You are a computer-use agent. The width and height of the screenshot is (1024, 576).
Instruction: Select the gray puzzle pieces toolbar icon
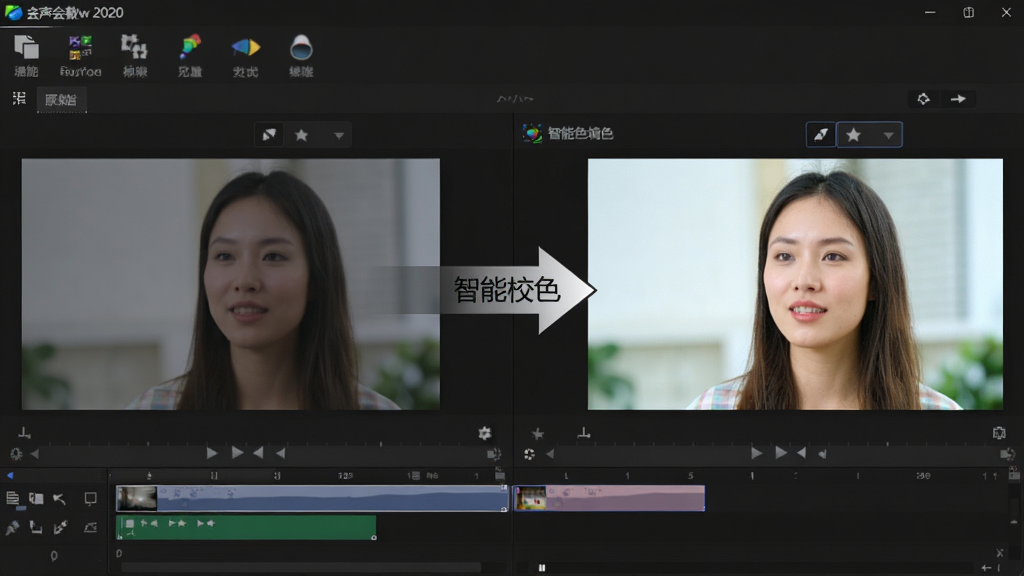click(x=135, y=47)
